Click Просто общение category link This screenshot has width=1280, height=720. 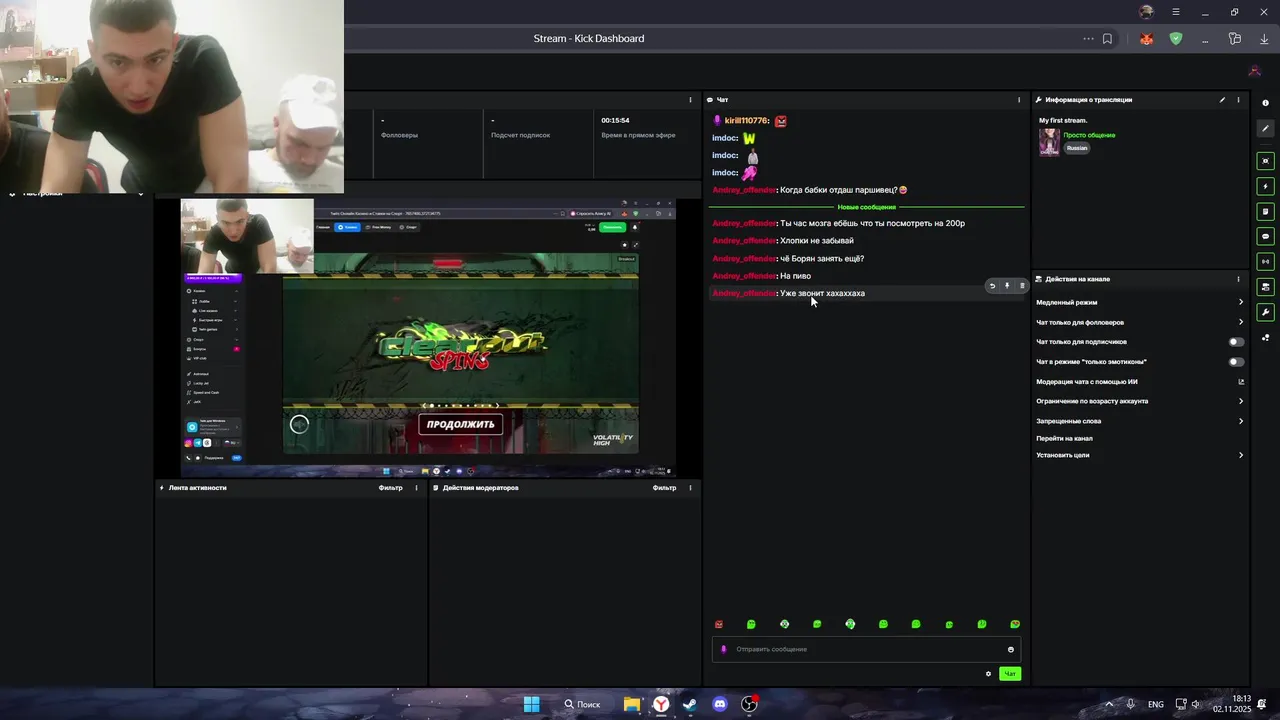(x=1089, y=135)
